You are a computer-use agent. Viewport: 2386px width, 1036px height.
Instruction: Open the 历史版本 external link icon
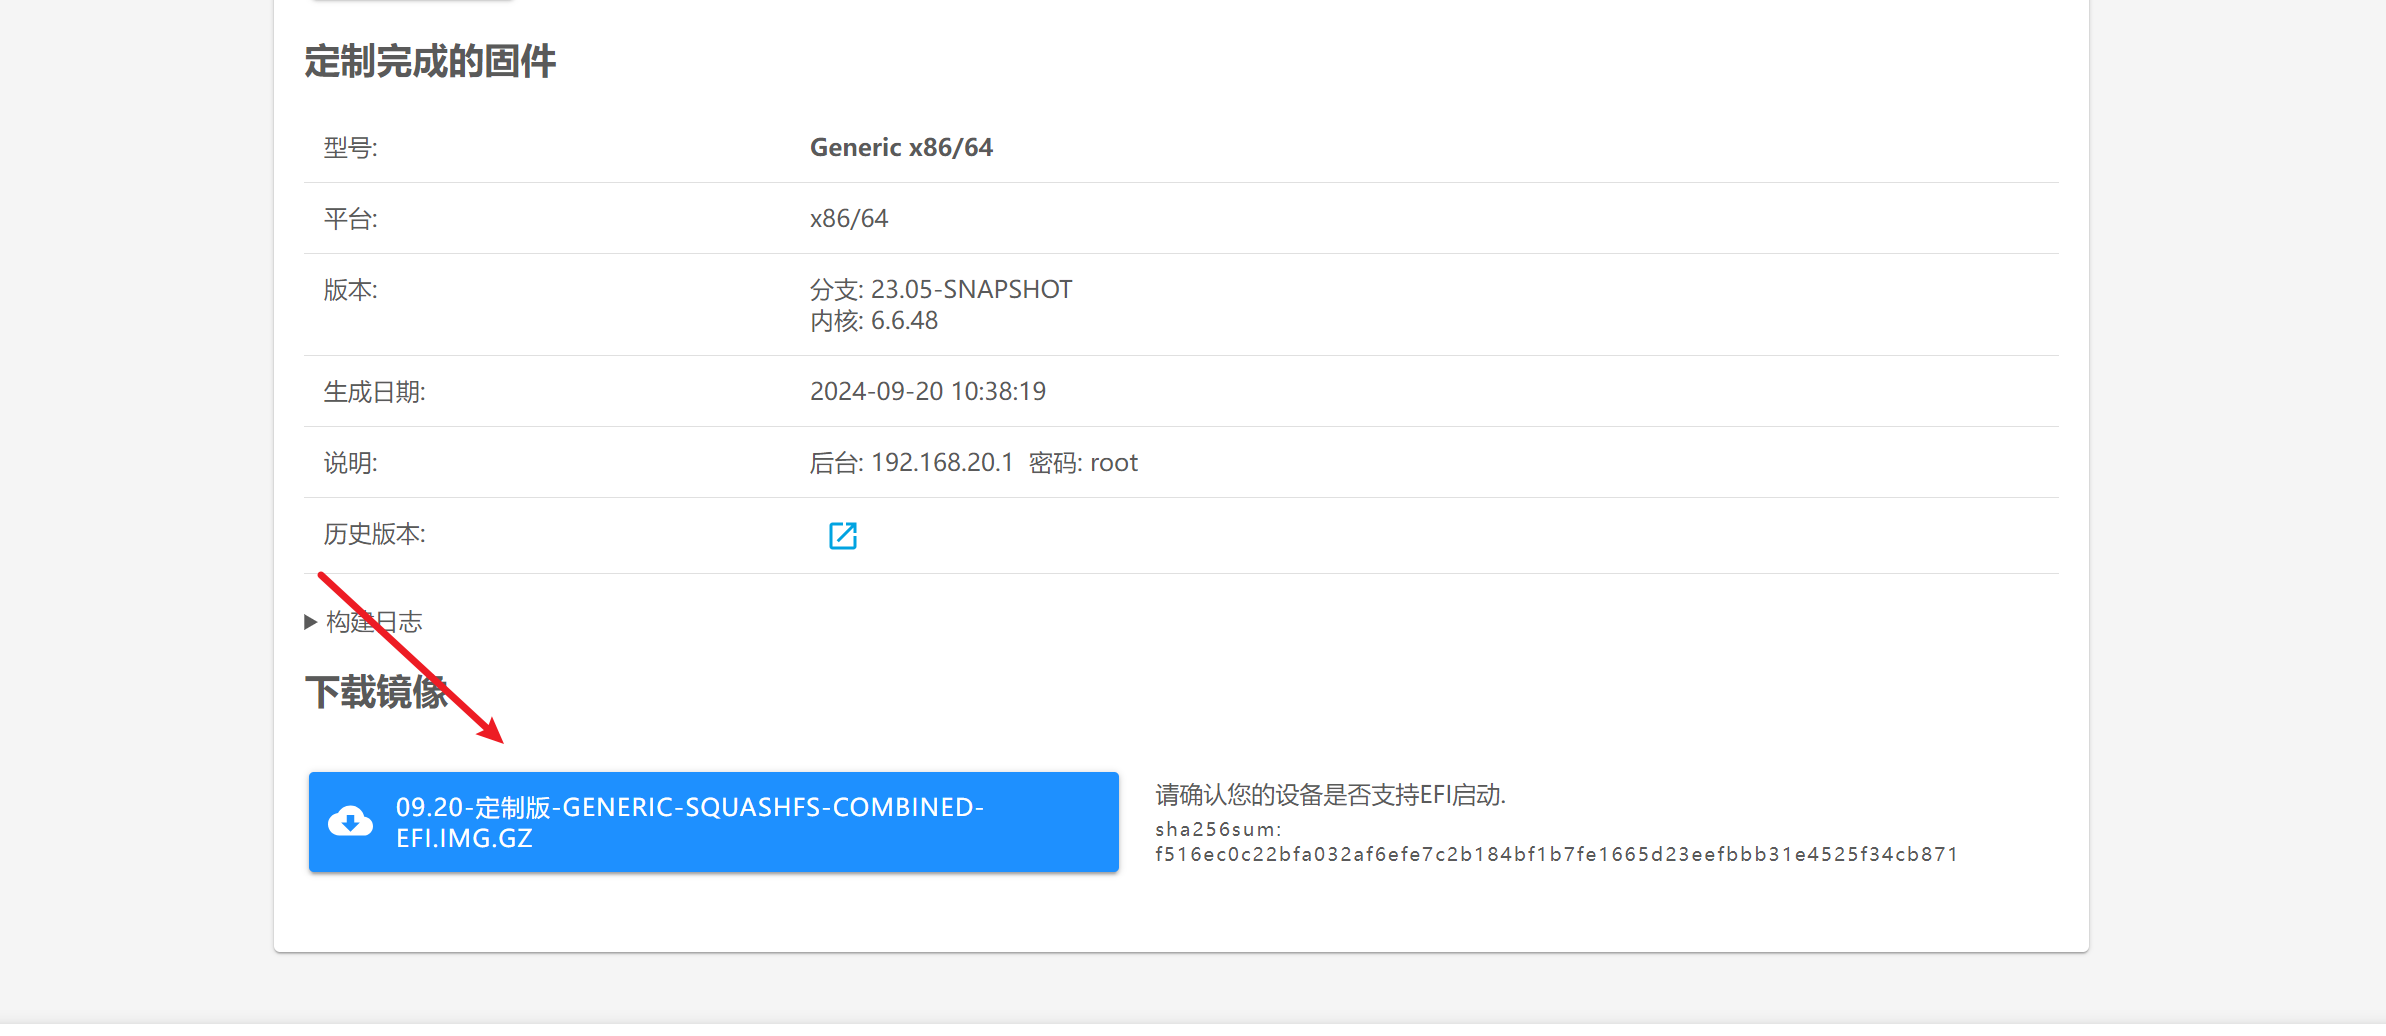pyautogui.click(x=842, y=536)
